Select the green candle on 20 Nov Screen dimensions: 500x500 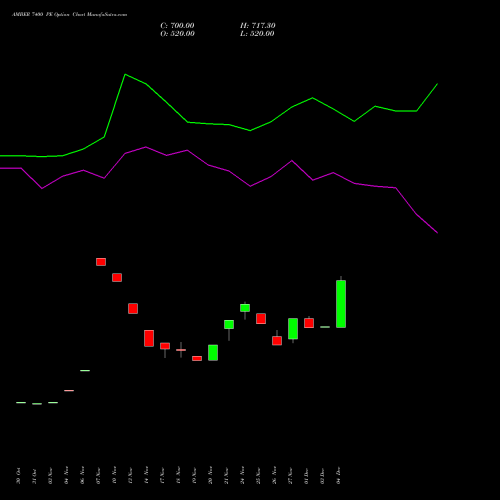(x=213, y=353)
